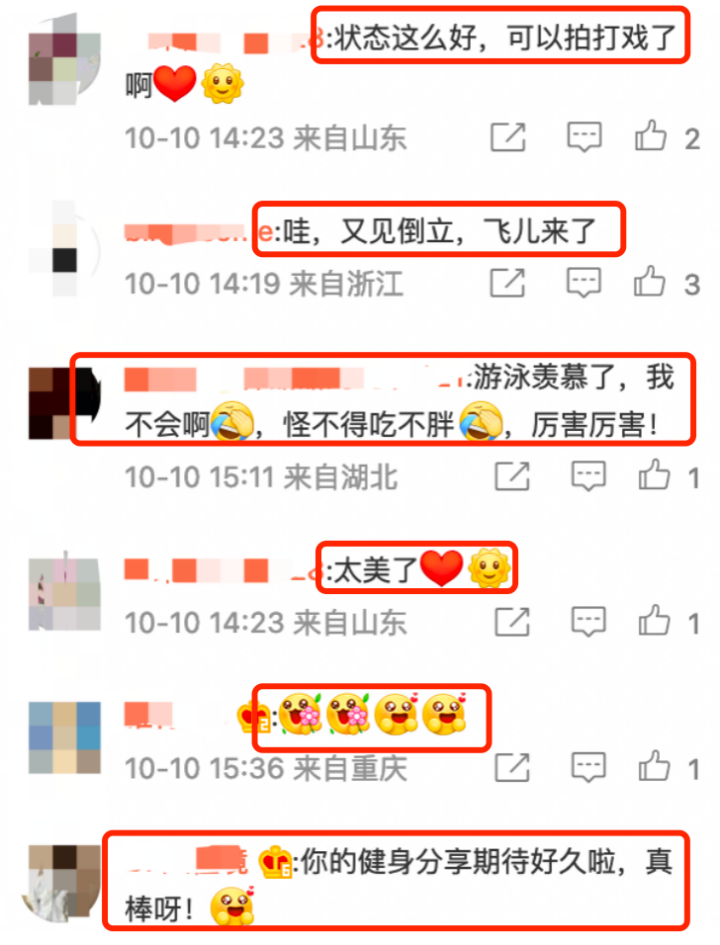
Task: Like the Zhejiang comment about 倒立
Action: coord(650,281)
